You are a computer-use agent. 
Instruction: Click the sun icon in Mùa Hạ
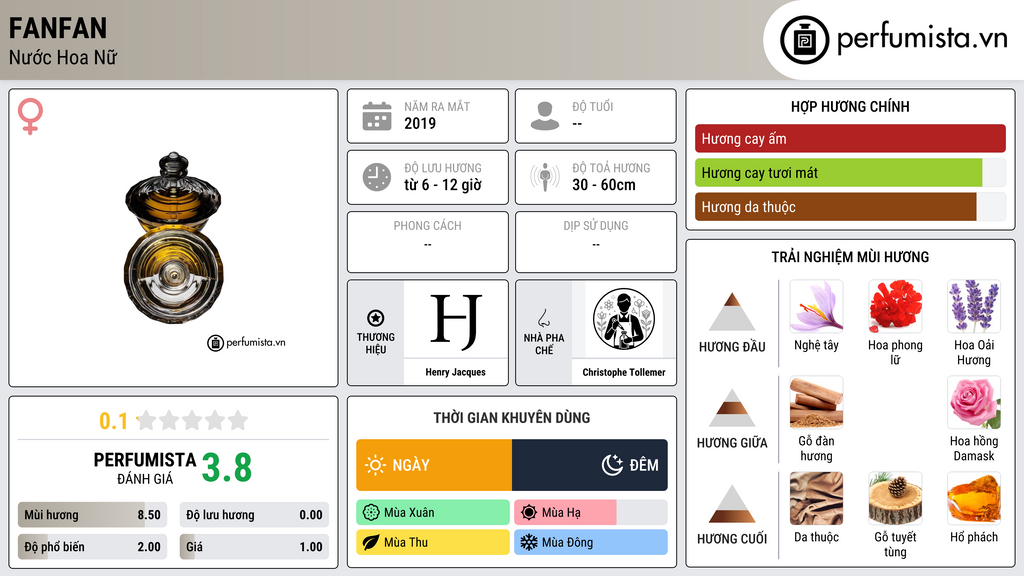(529, 513)
